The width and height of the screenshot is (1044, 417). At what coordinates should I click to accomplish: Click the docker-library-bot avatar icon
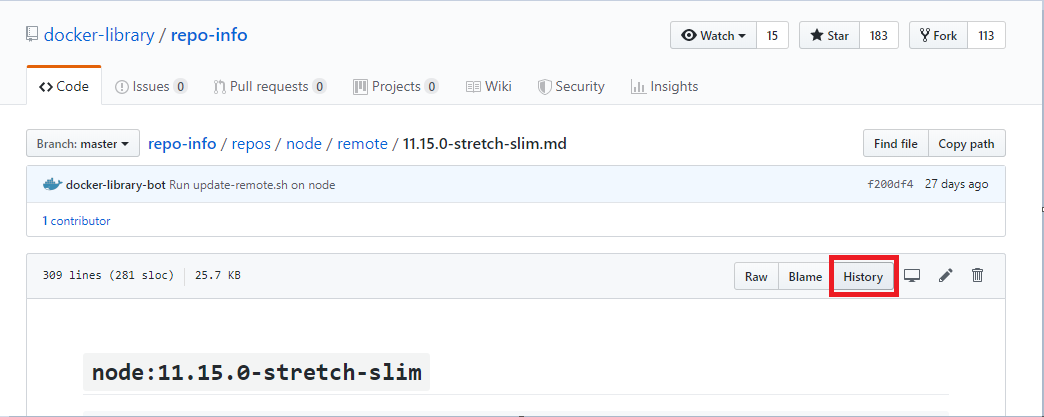(52, 184)
